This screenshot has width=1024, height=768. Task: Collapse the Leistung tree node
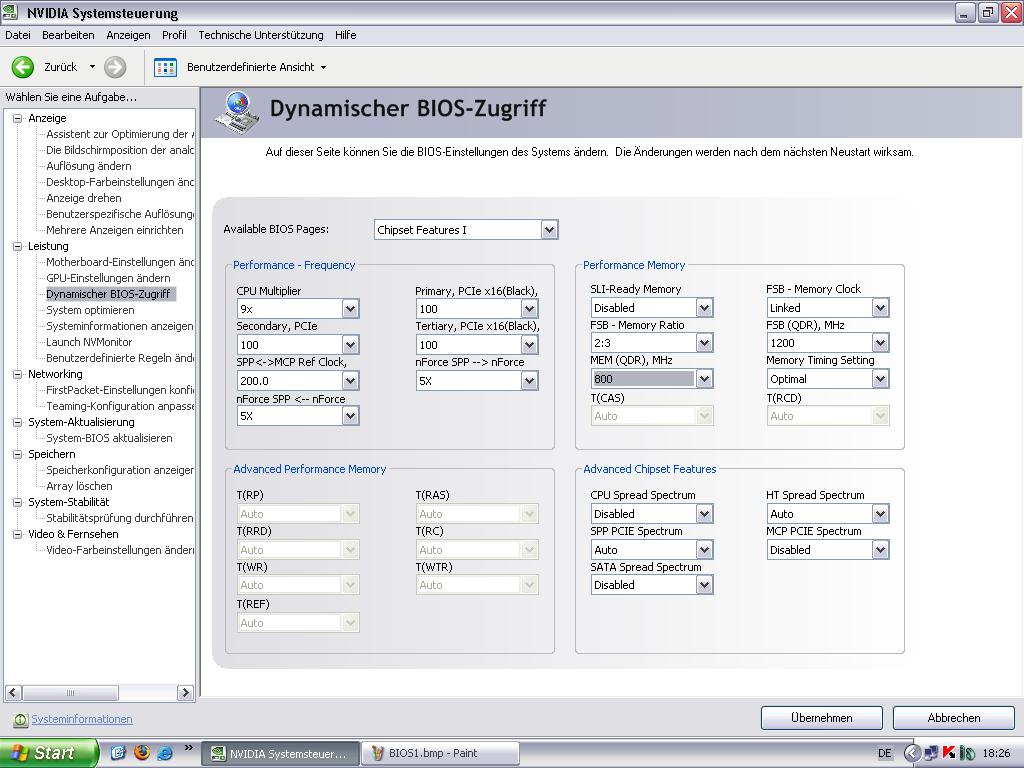click(18, 246)
